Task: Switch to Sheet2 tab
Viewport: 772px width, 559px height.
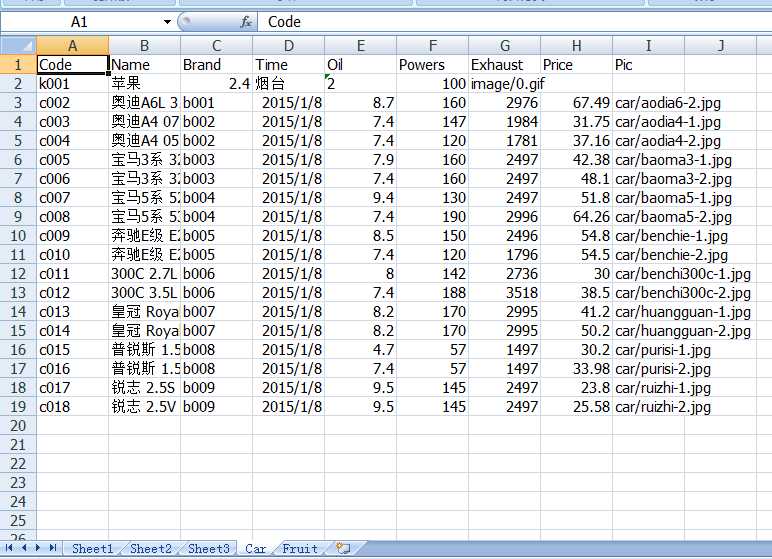Action: [151, 549]
